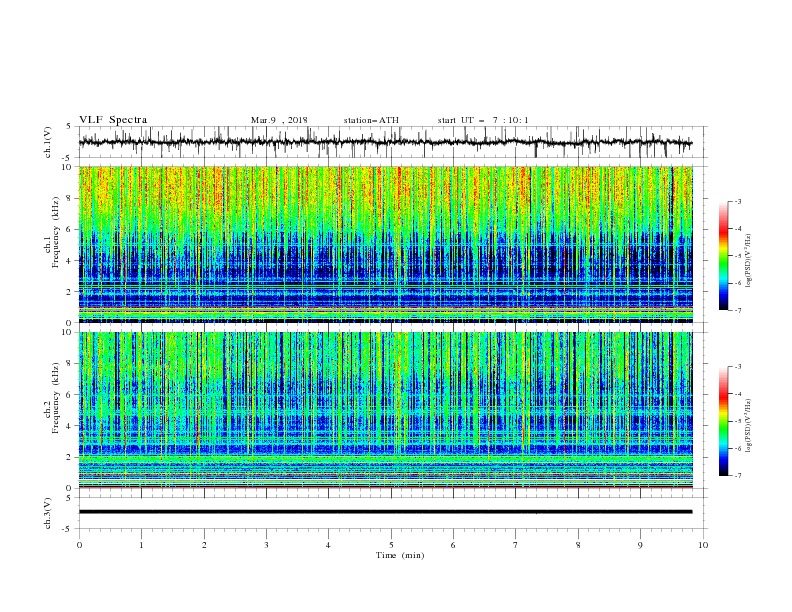Click the ch.2 spectrogram panel

386,410
